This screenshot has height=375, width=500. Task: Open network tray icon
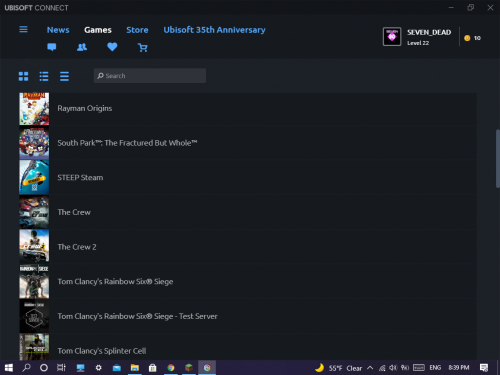pos(382,368)
